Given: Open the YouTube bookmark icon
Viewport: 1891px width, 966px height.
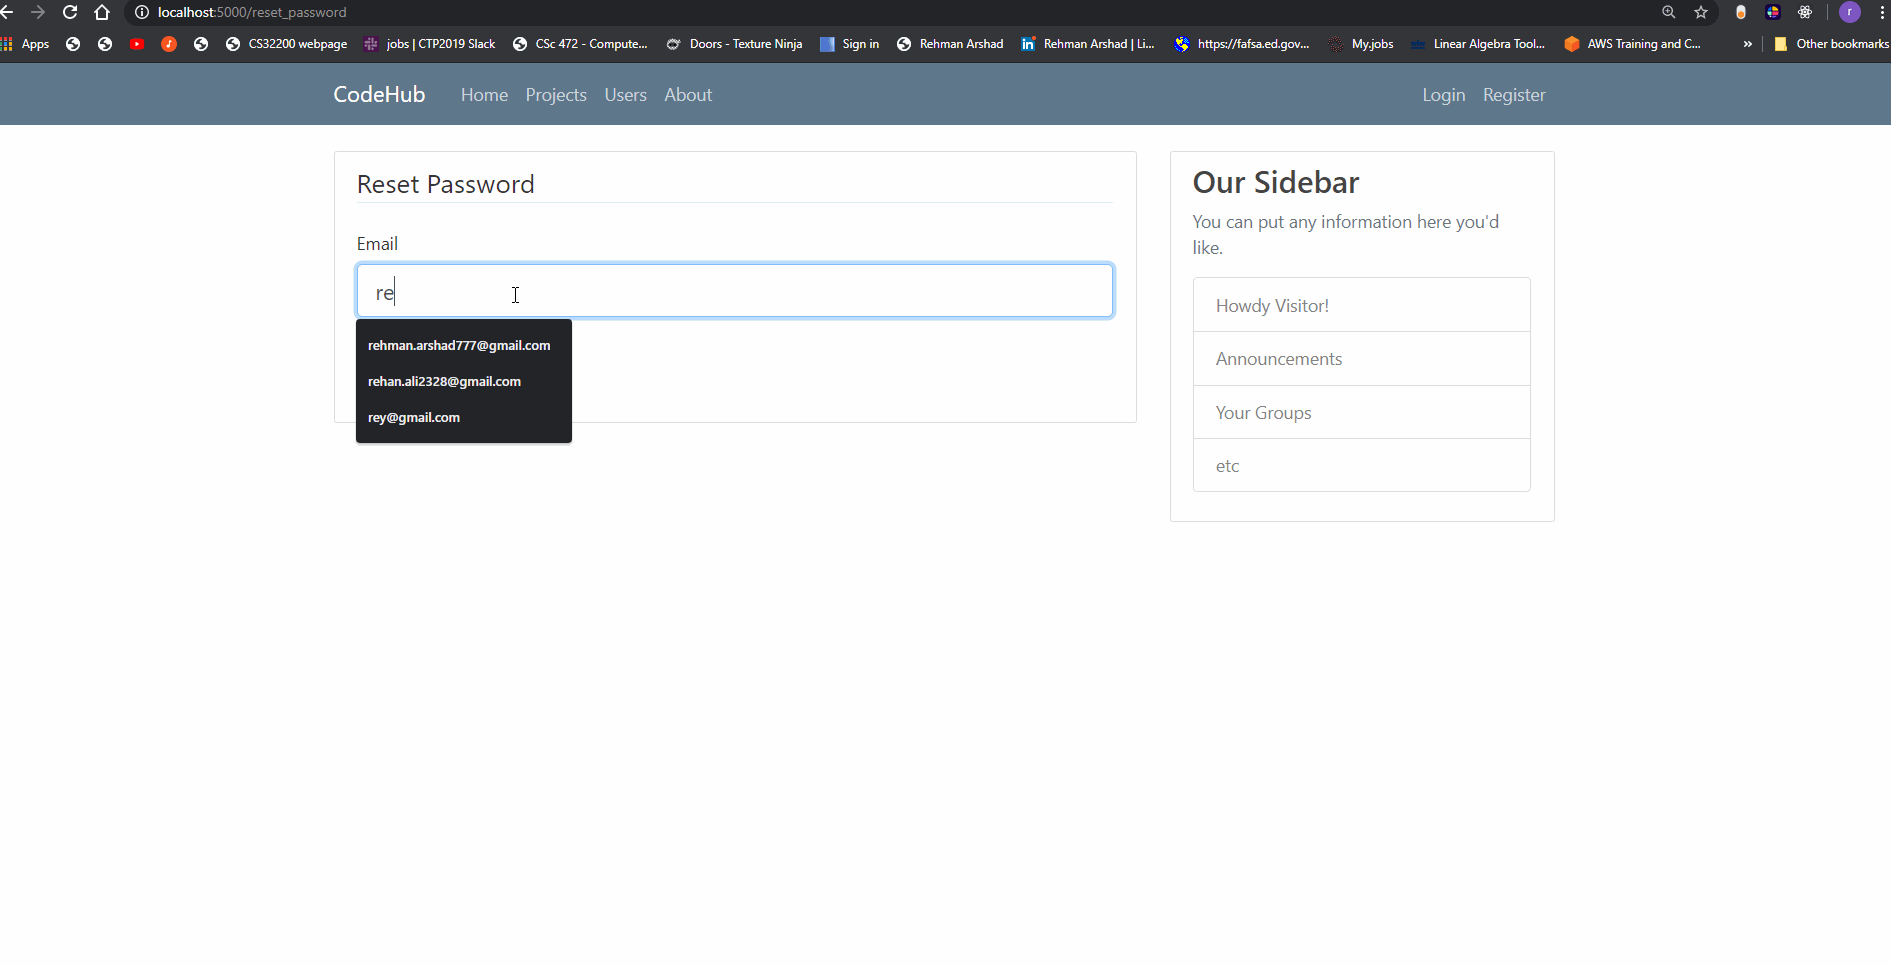Looking at the screenshot, I should (137, 44).
